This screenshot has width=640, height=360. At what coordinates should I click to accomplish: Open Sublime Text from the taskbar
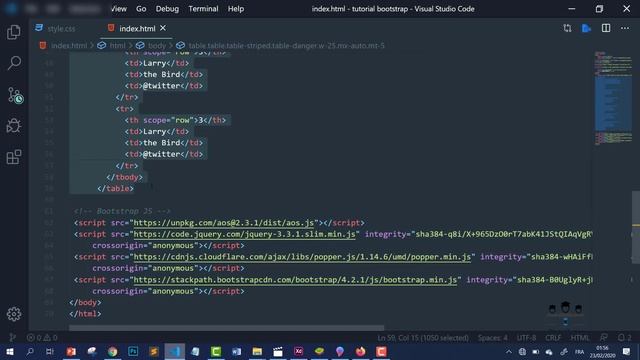(154, 351)
